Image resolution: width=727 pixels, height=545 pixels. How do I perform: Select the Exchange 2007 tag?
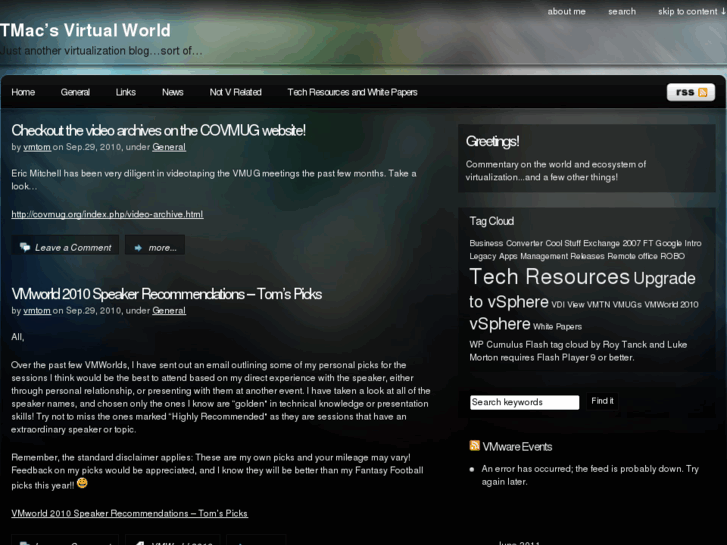pyautogui.click(x=612, y=243)
